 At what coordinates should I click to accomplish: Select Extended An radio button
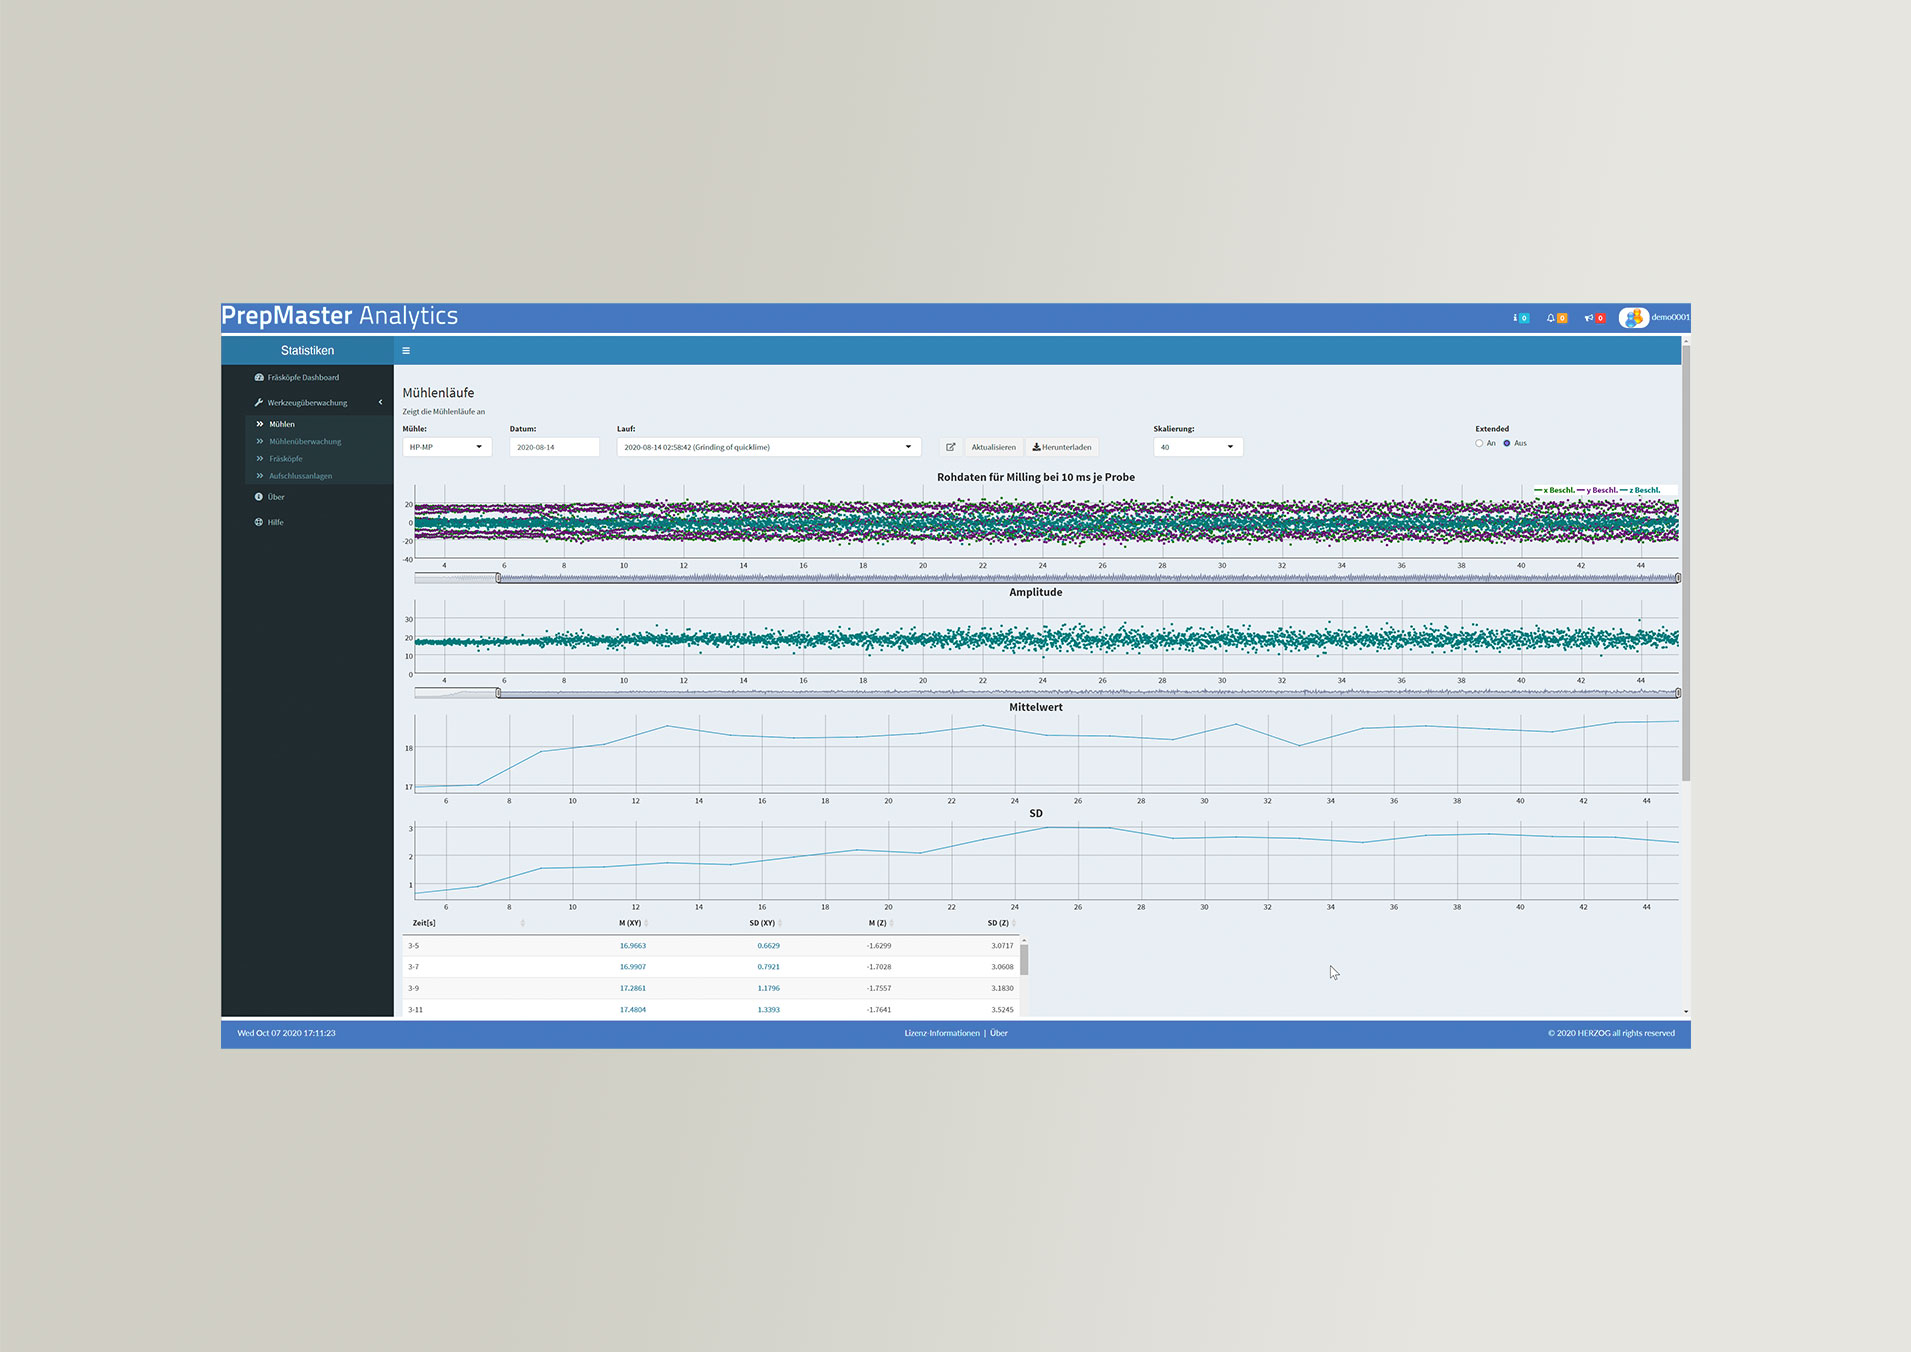(x=1479, y=443)
